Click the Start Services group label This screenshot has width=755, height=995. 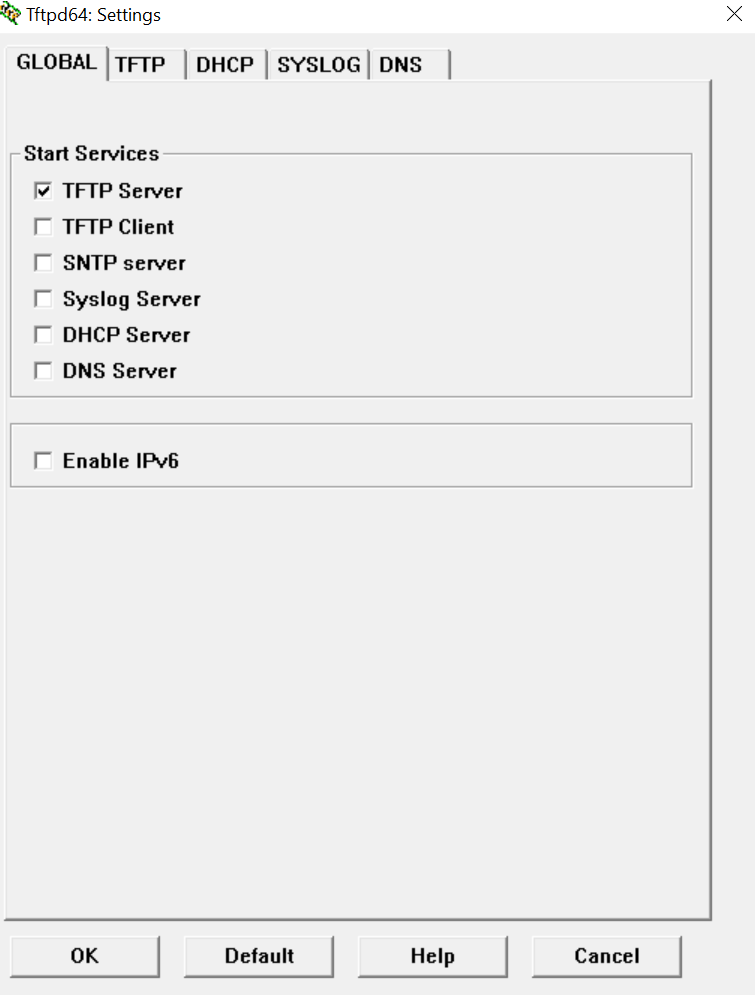point(91,154)
